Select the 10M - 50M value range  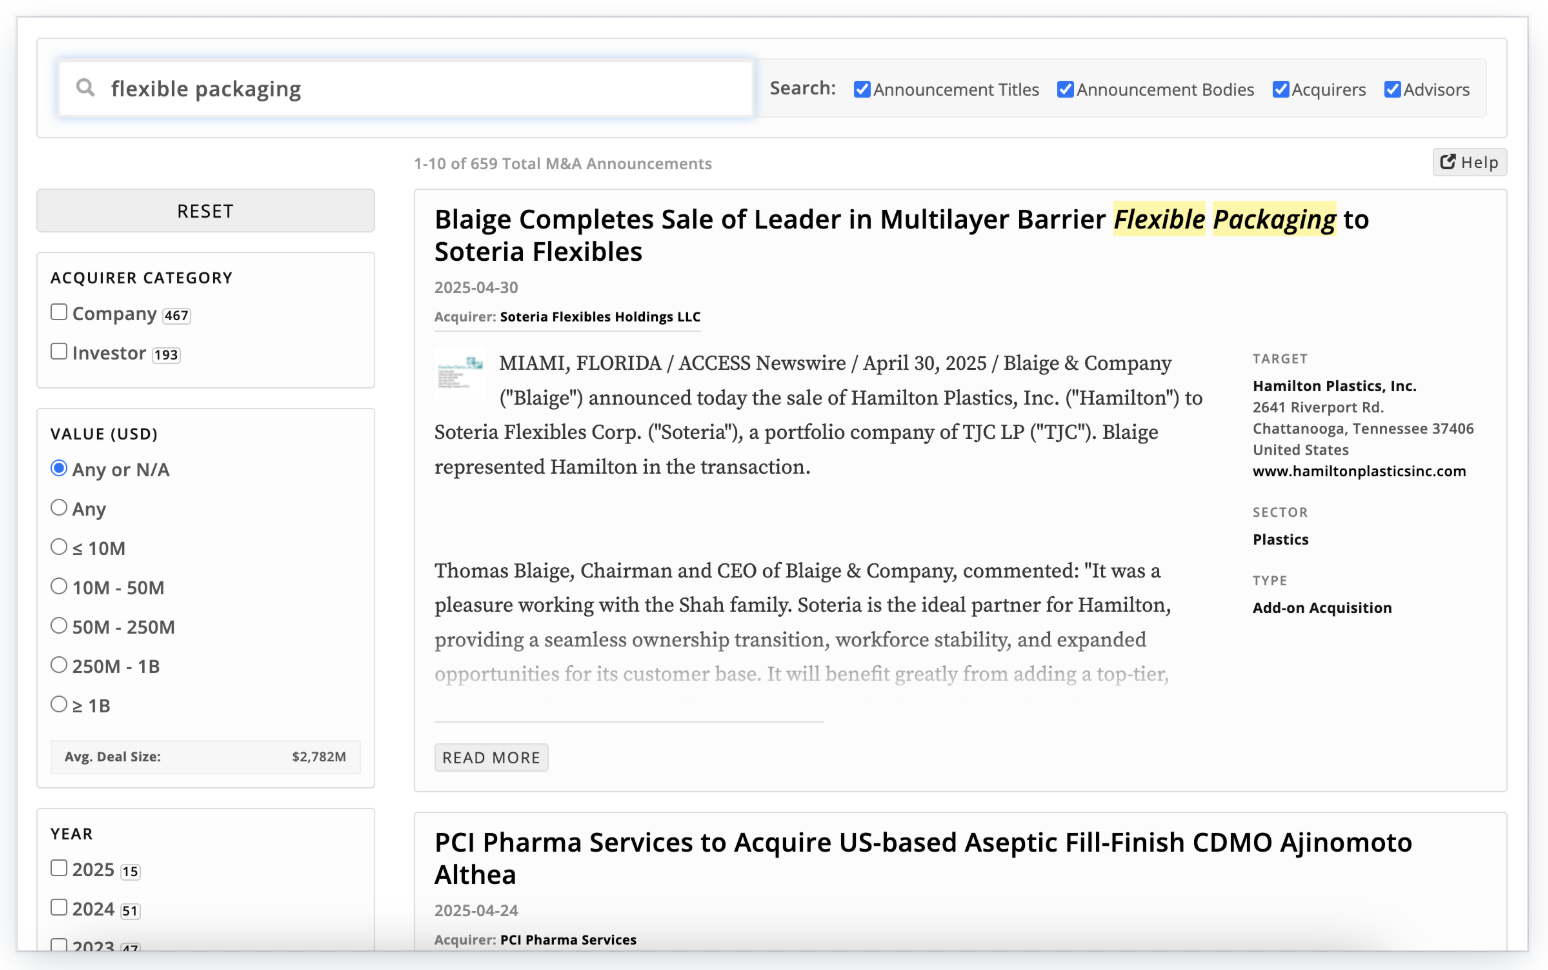[x=59, y=587]
